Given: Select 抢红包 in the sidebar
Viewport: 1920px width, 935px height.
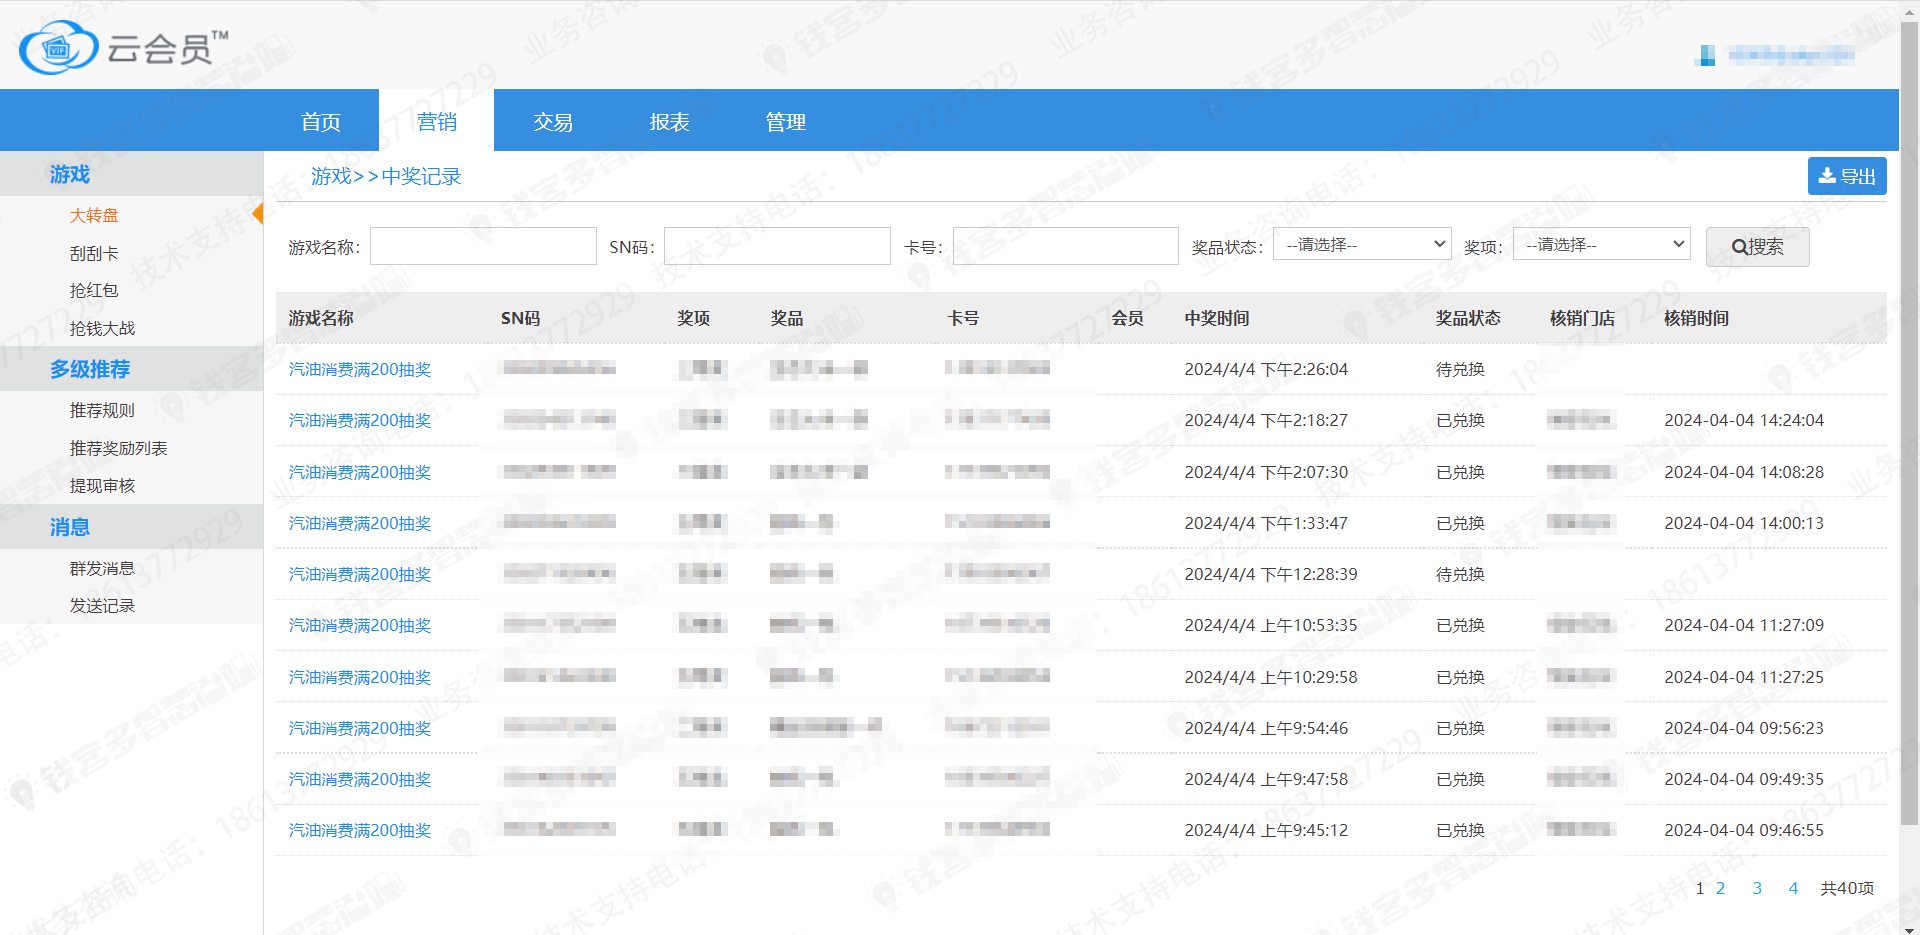Looking at the screenshot, I should coord(94,291).
